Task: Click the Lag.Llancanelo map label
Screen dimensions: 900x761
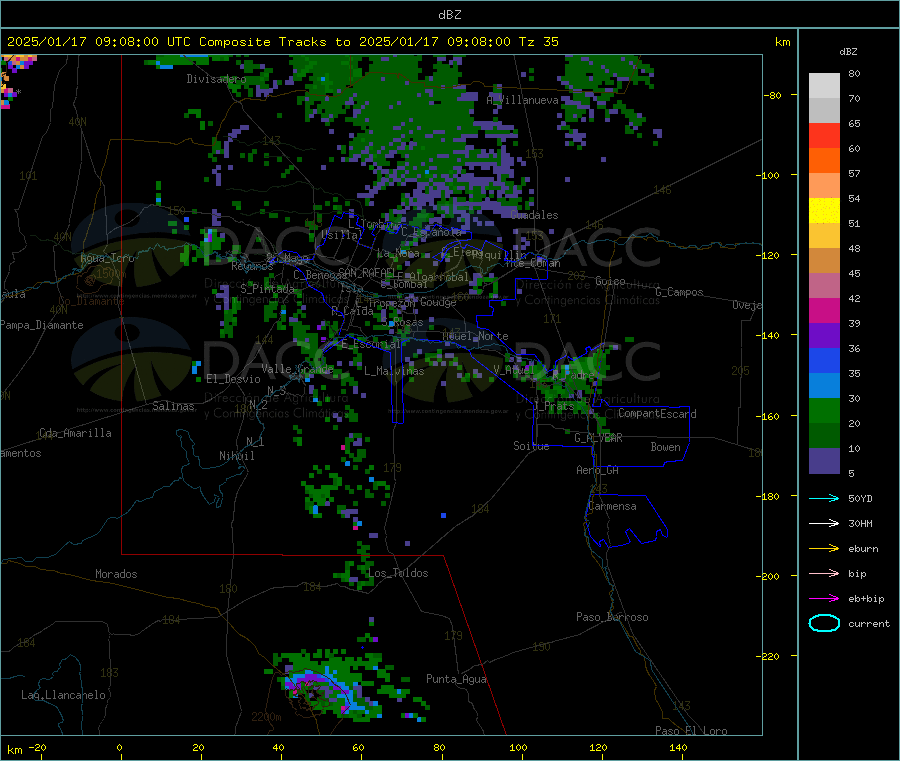Action: click(63, 695)
